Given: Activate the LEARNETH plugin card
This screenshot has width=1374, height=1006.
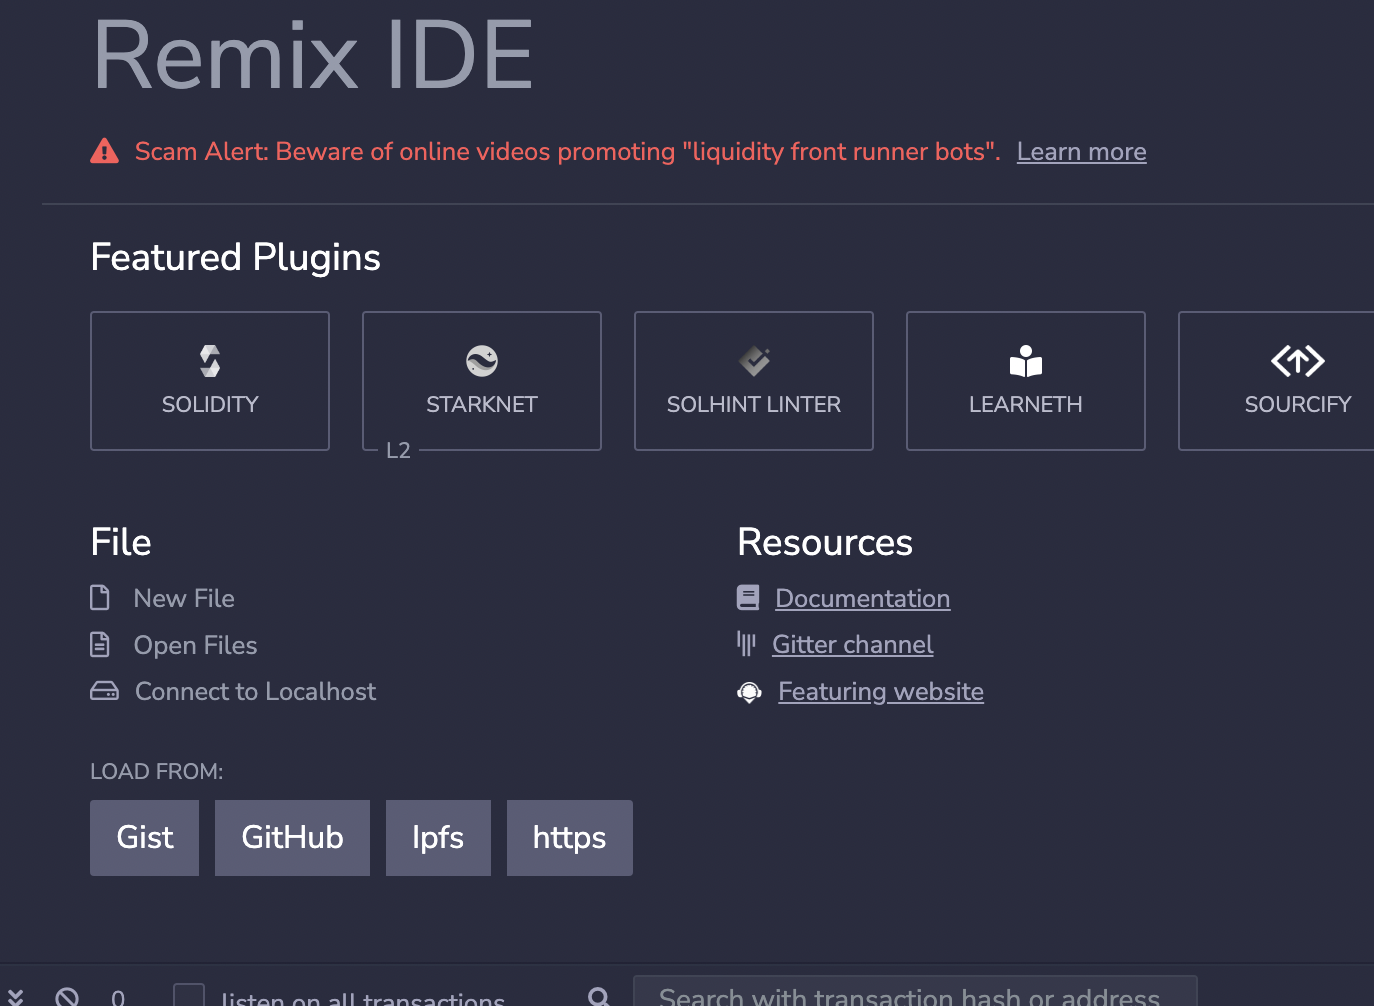Looking at the screenshot, I should (x=1026, y=381).
